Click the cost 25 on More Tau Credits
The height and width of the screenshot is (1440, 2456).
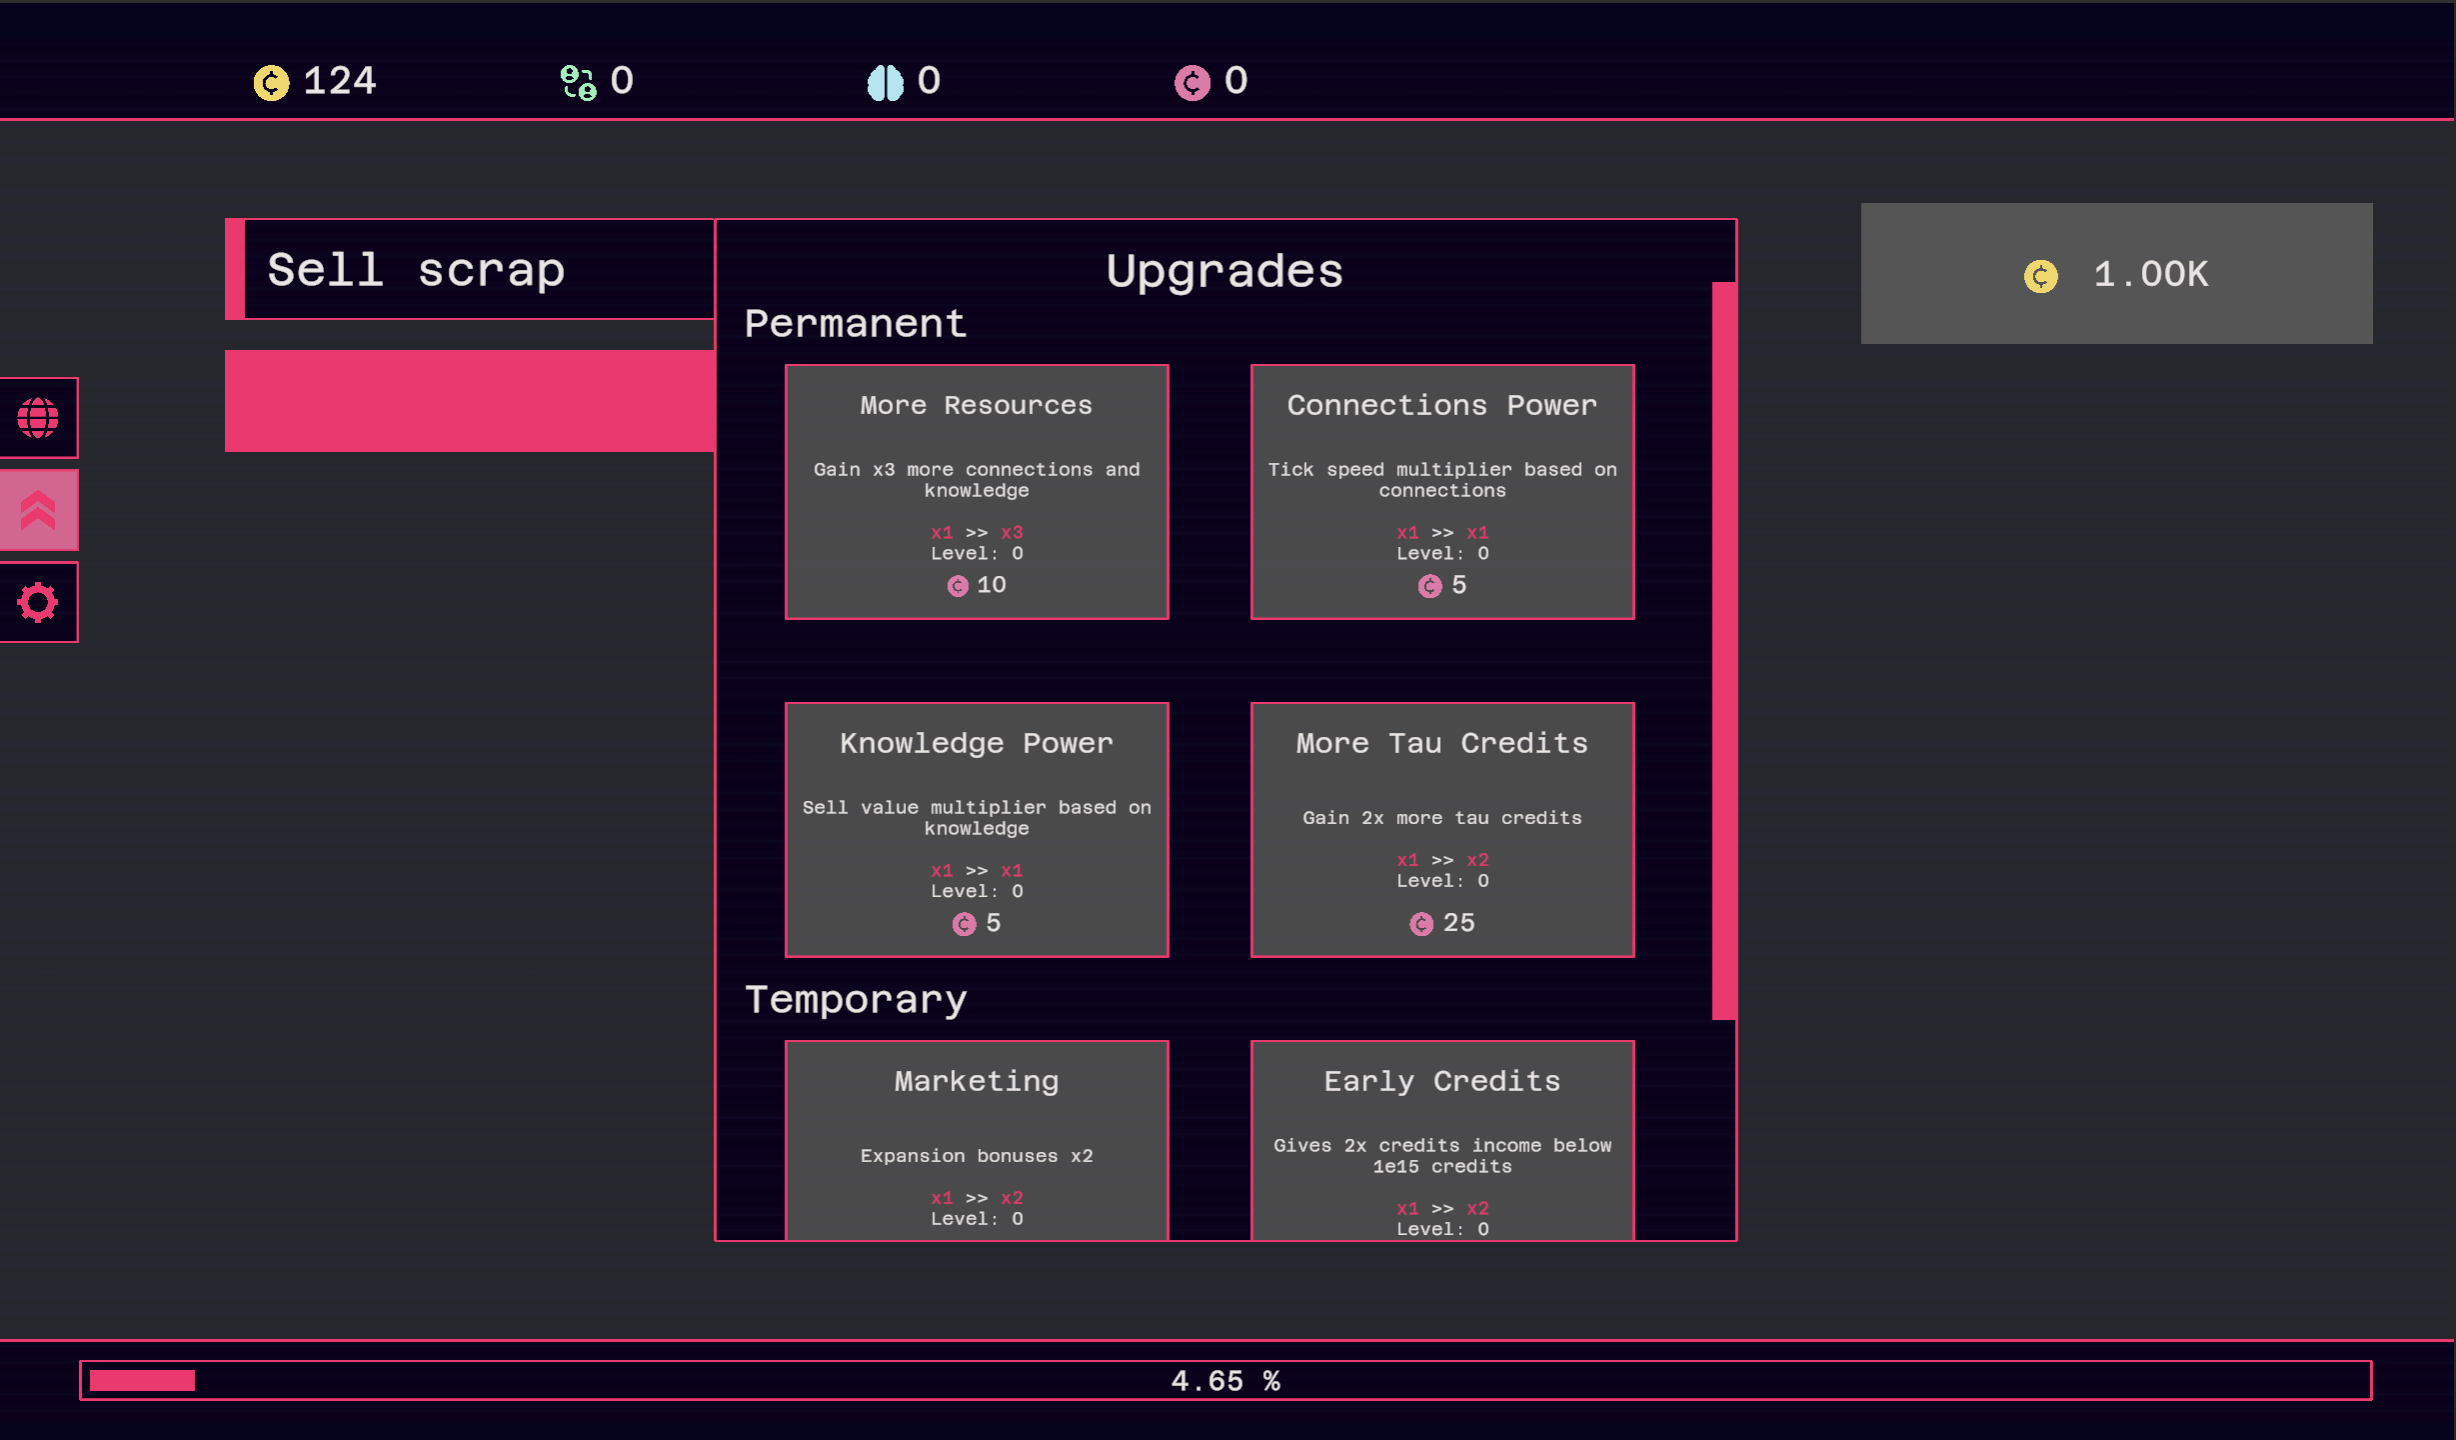(x=1459, y=923)
